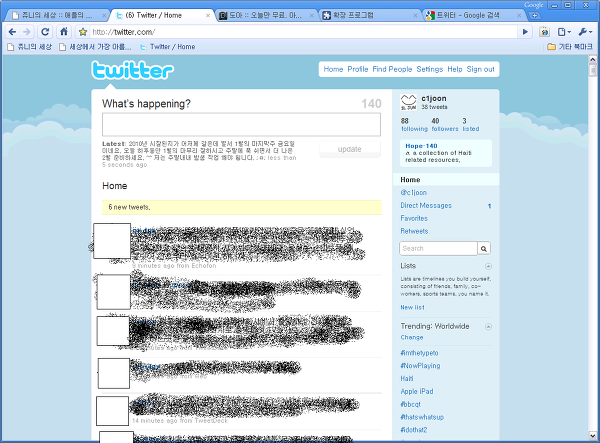Click the scrollbar up arrow
Viewport: 600px width, 443px height.
593,59
